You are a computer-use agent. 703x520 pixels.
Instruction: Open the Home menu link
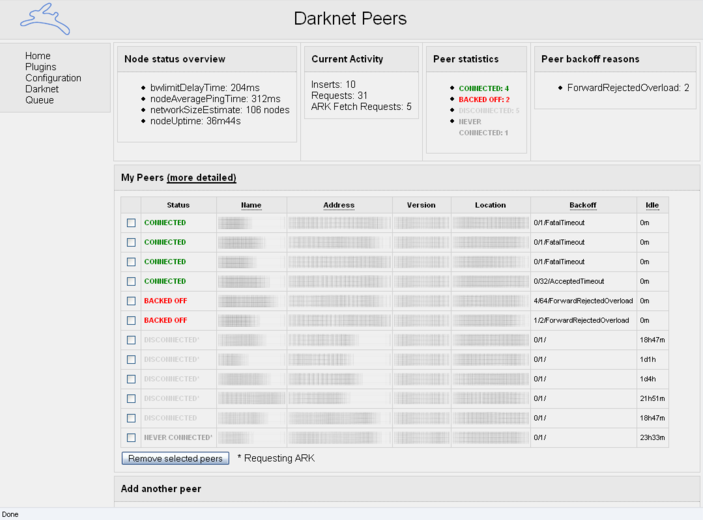click(x=38, y=56)
